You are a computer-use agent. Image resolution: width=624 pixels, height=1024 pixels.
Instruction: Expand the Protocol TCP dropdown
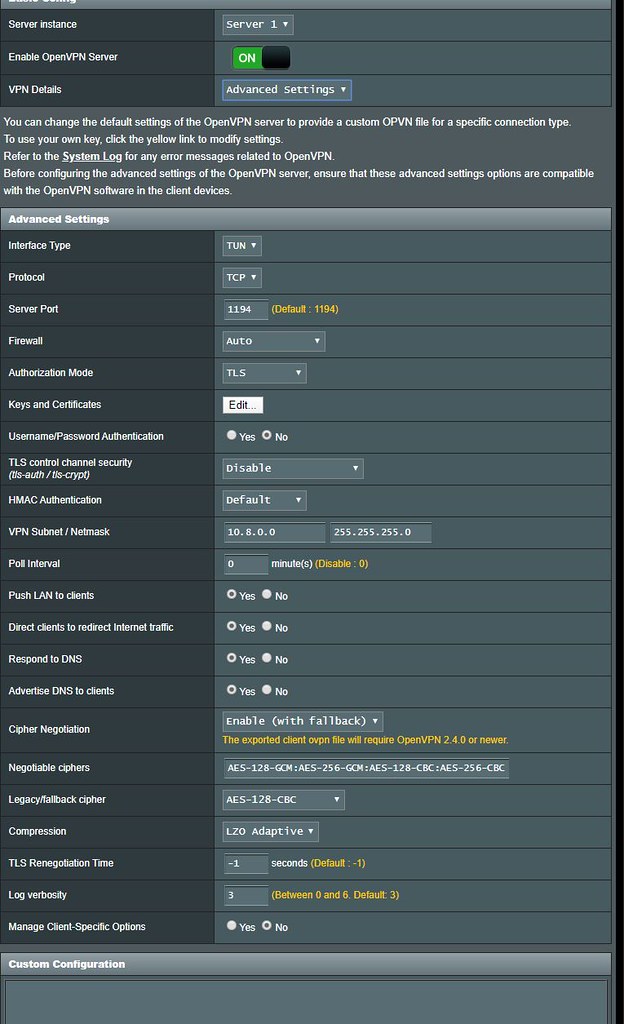tap(242, 278)
